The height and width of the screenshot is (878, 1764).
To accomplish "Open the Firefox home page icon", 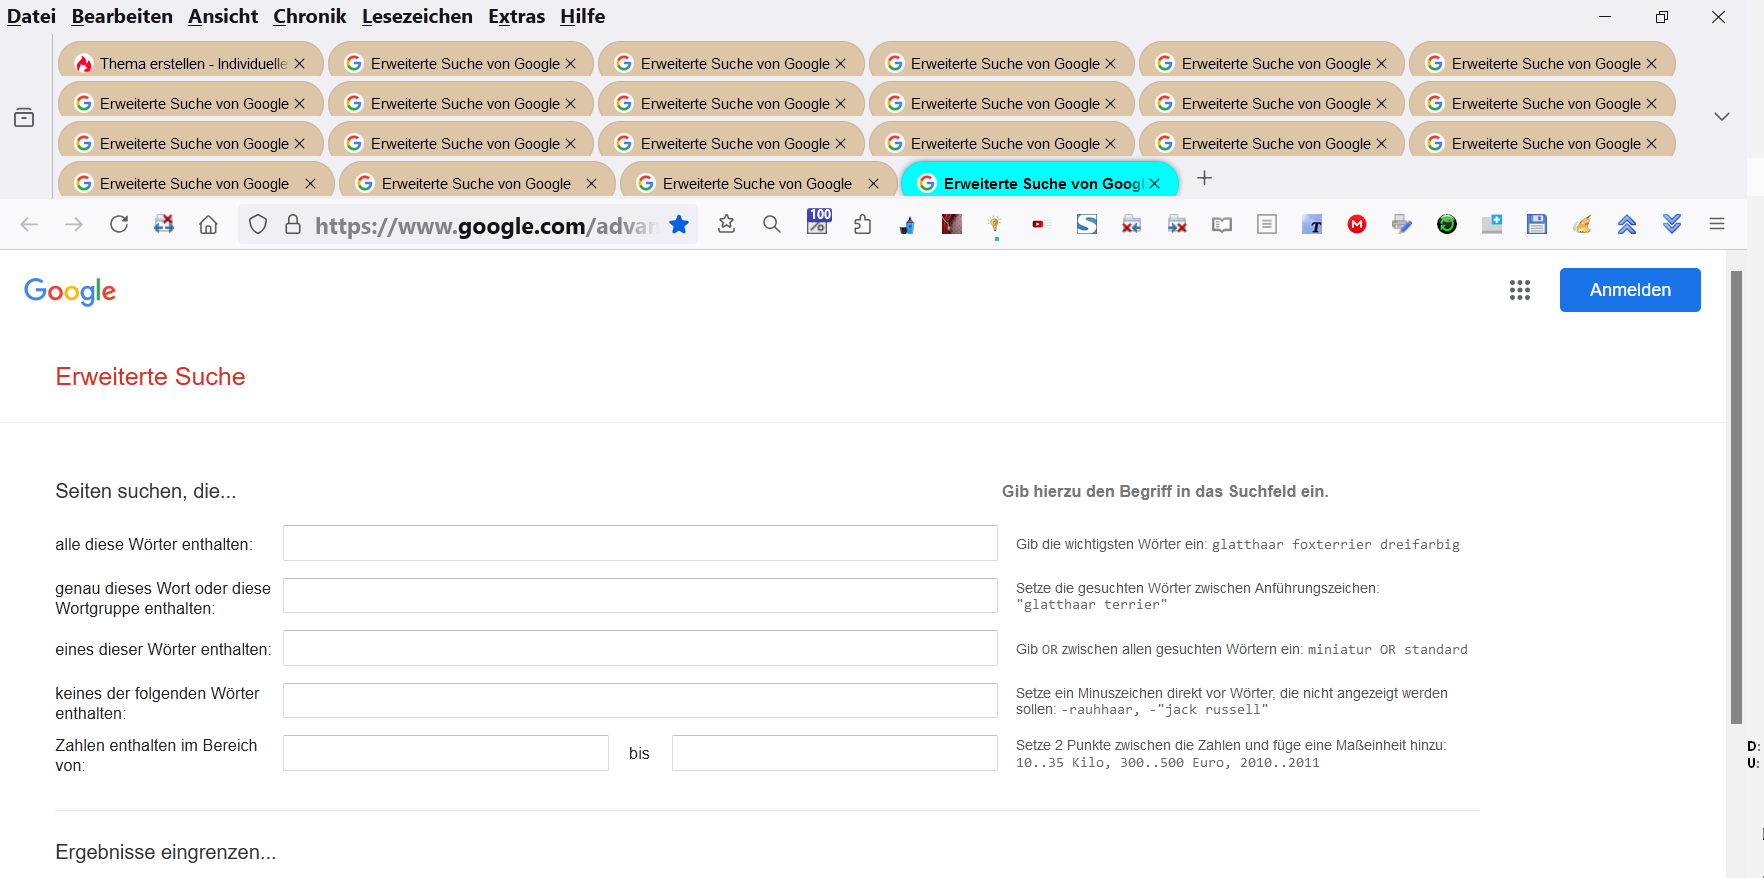I will [208, 224].
